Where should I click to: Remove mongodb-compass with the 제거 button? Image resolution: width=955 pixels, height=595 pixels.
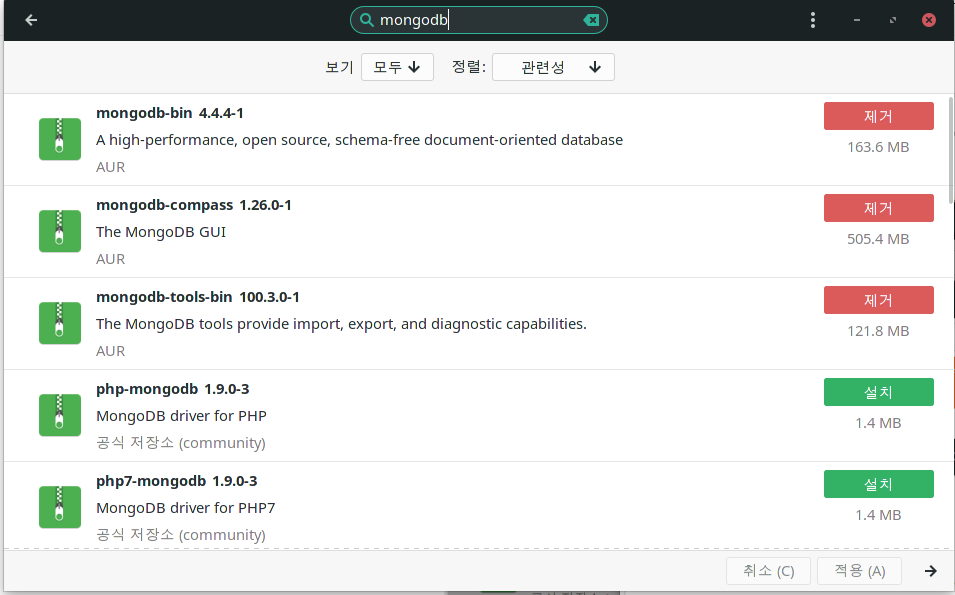point(878,208)
